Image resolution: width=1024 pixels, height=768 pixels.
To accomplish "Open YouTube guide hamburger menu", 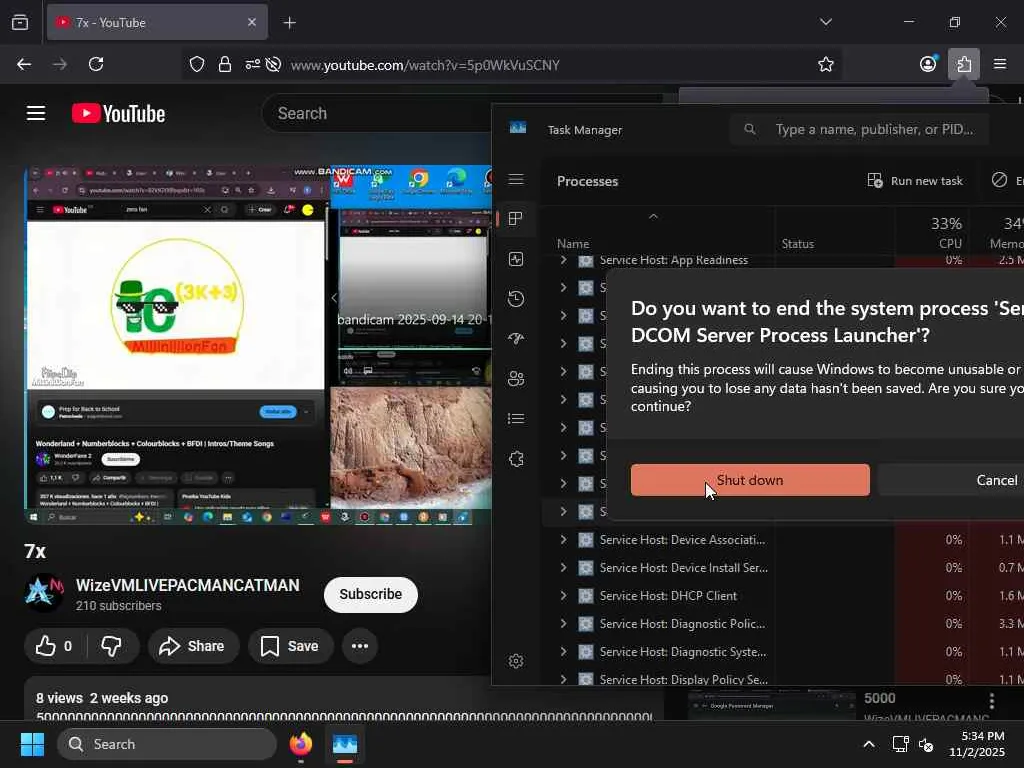I will [x=36, y=113].
